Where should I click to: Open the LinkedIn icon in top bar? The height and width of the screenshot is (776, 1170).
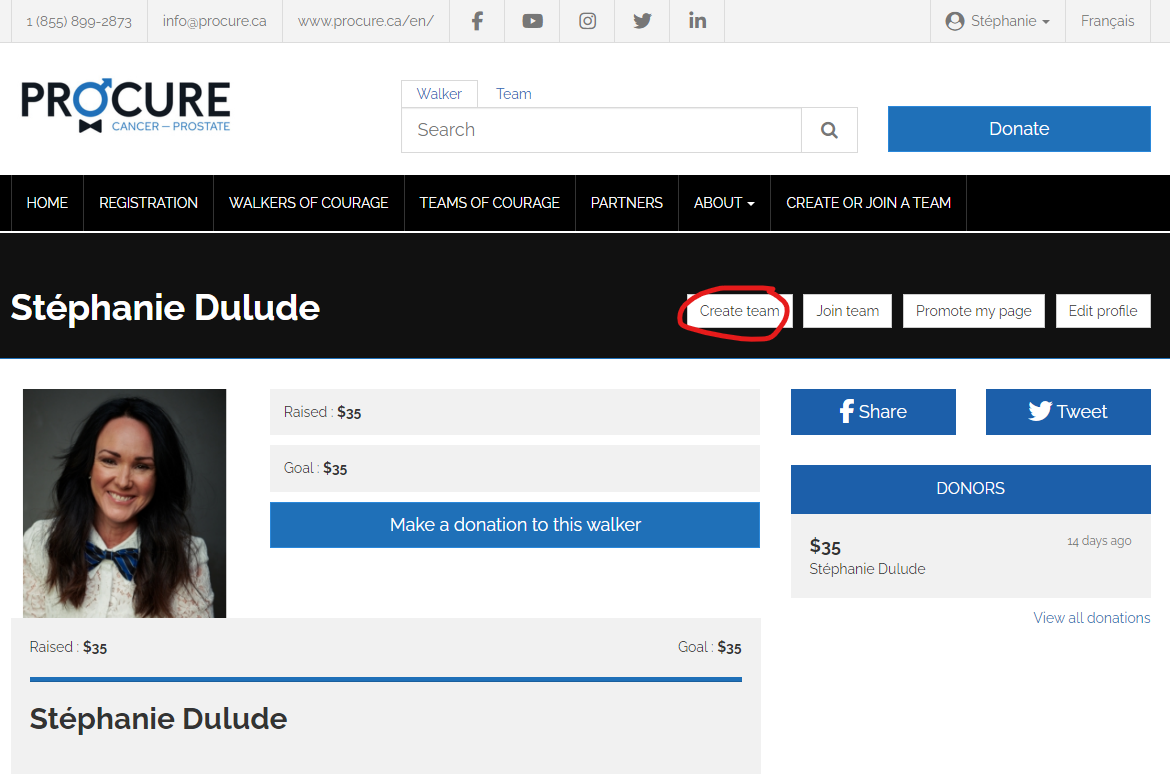tap(697, 21)
